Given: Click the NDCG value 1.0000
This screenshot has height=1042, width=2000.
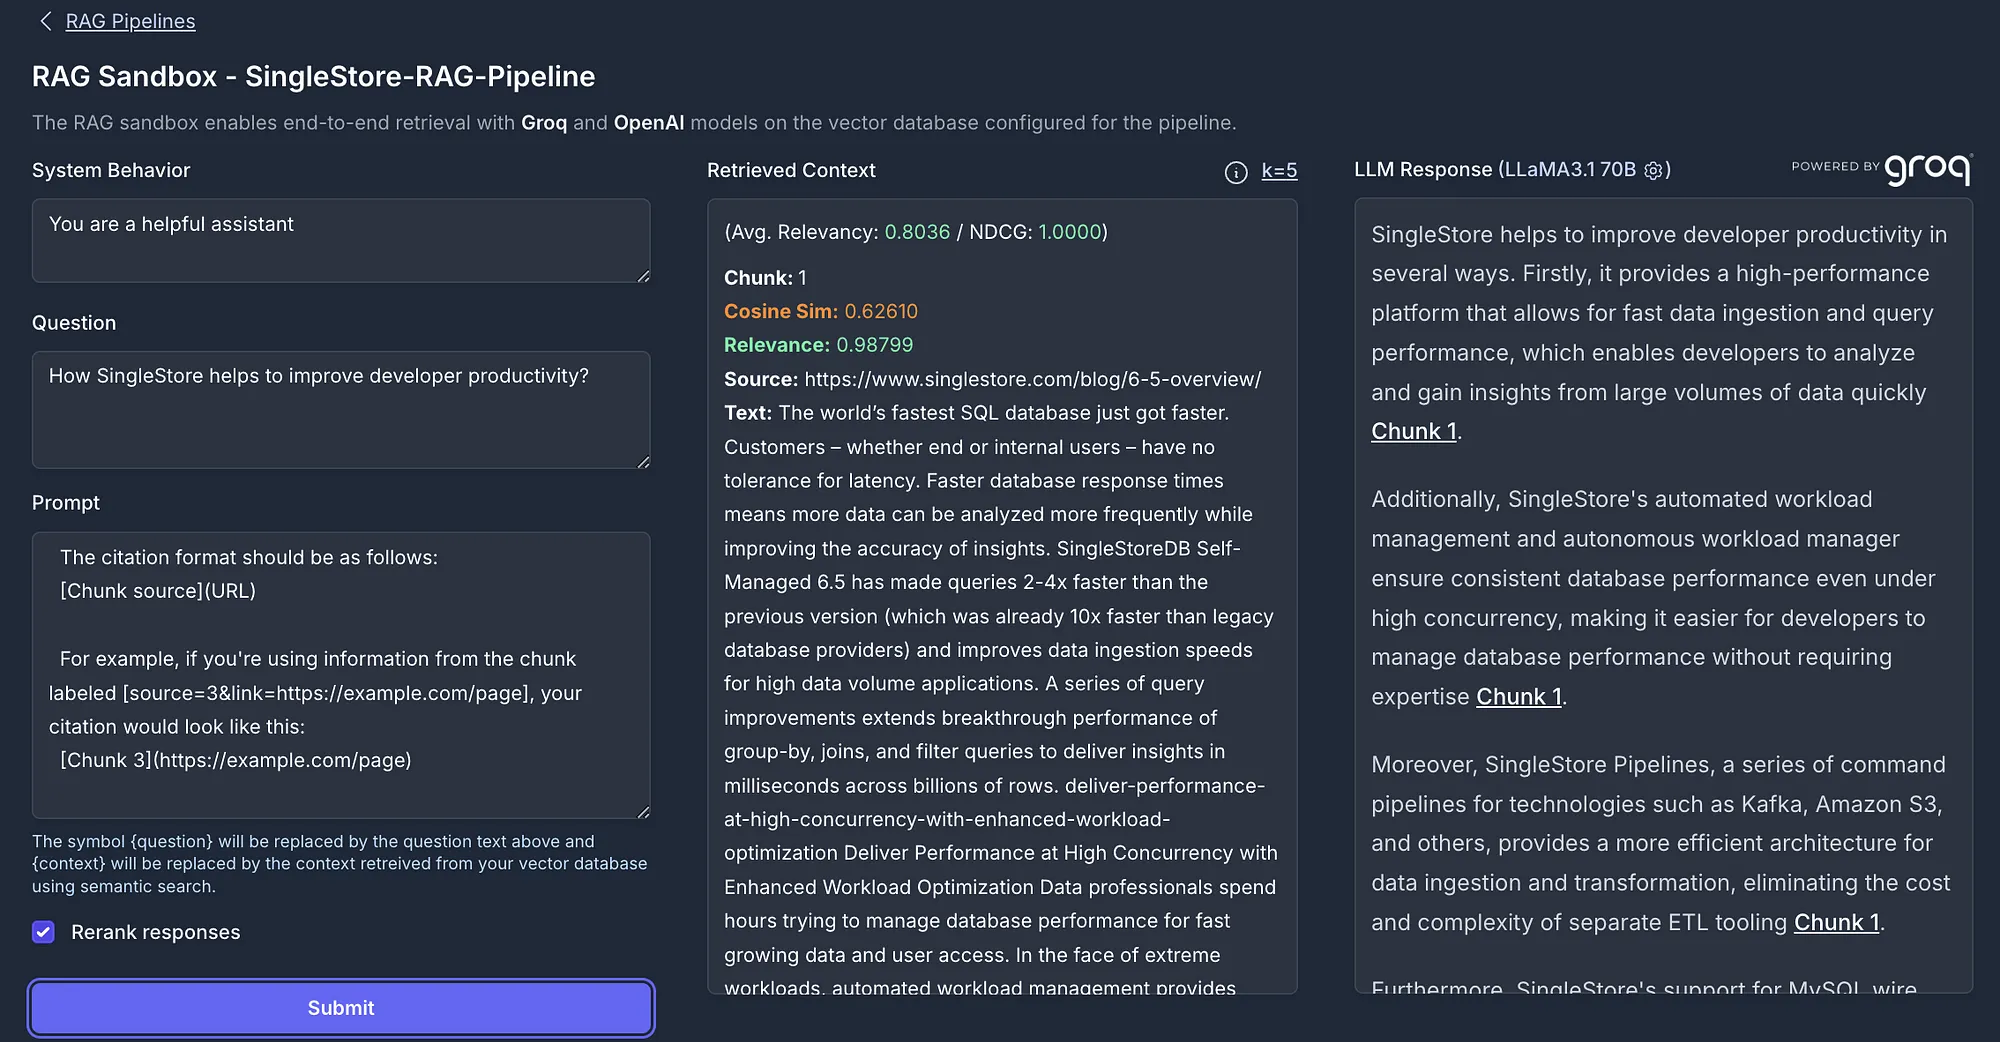Looking at the screenshot, I should 1070,232.
